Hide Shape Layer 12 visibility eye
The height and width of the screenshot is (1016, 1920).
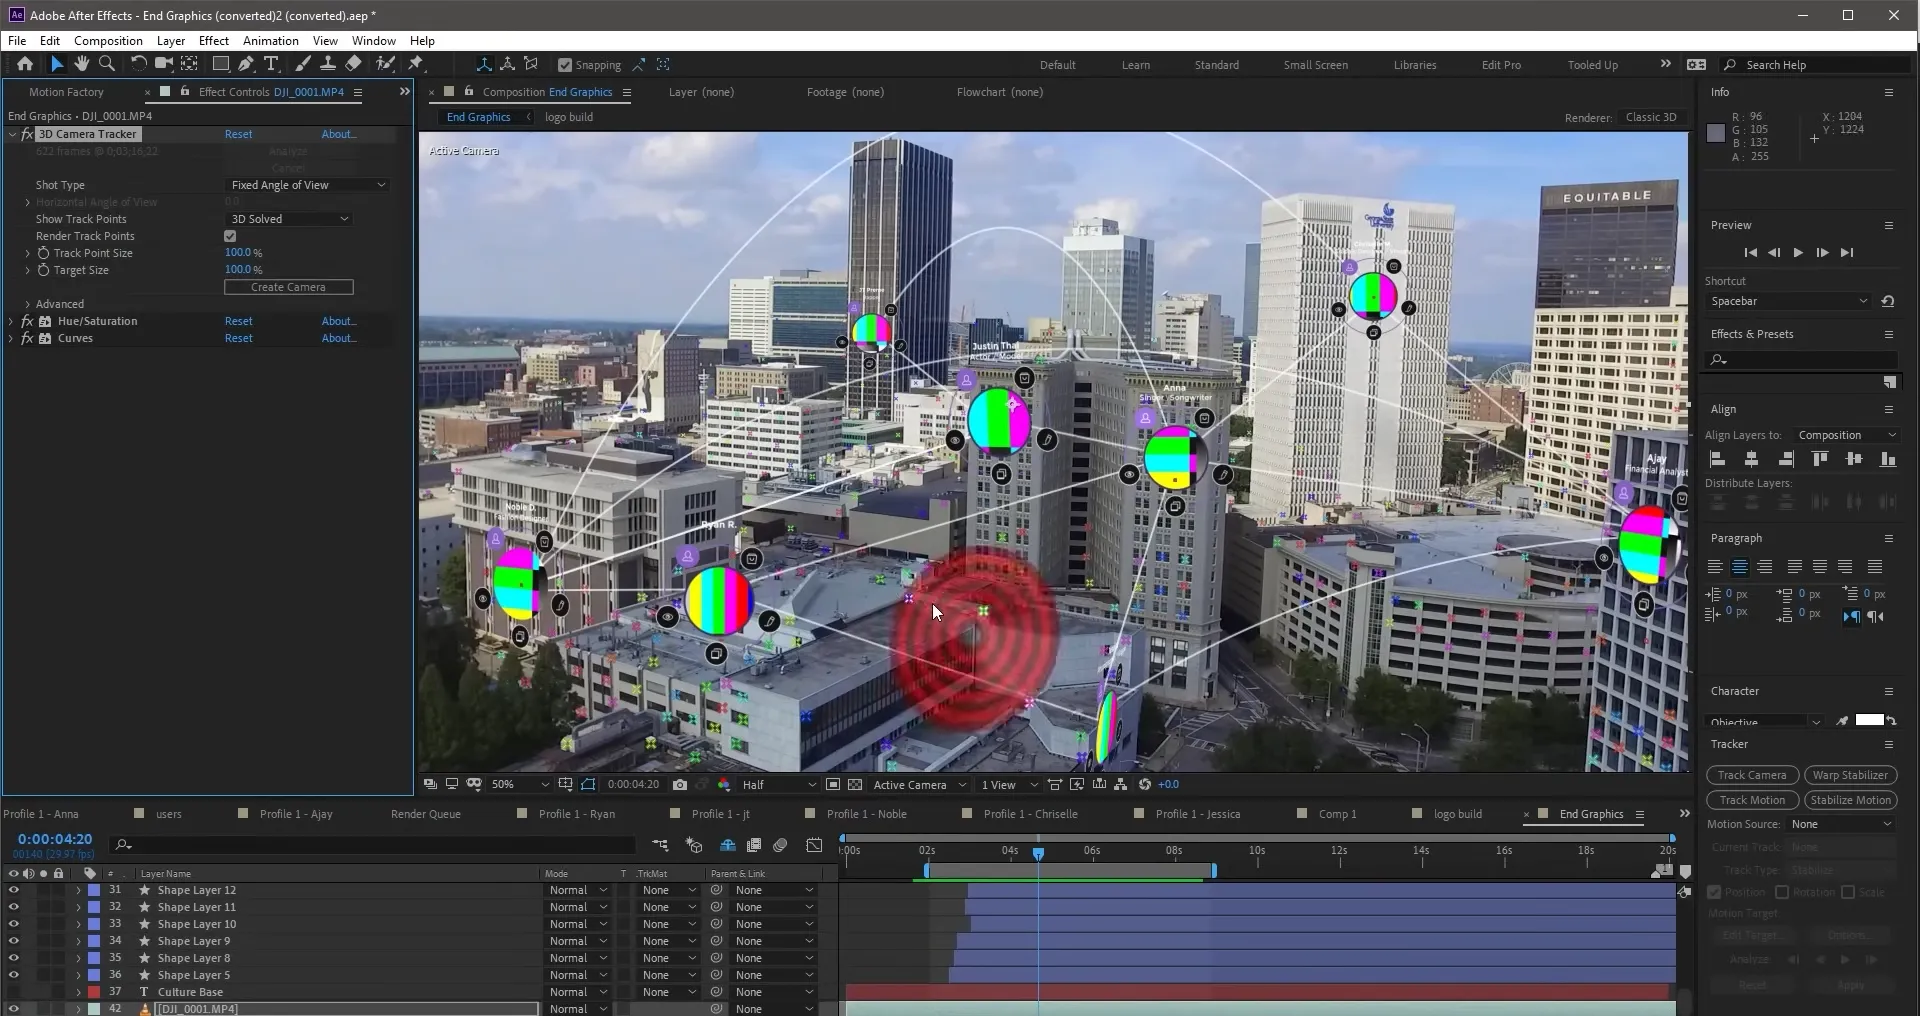pyautogui.click(x=14, y=890)
